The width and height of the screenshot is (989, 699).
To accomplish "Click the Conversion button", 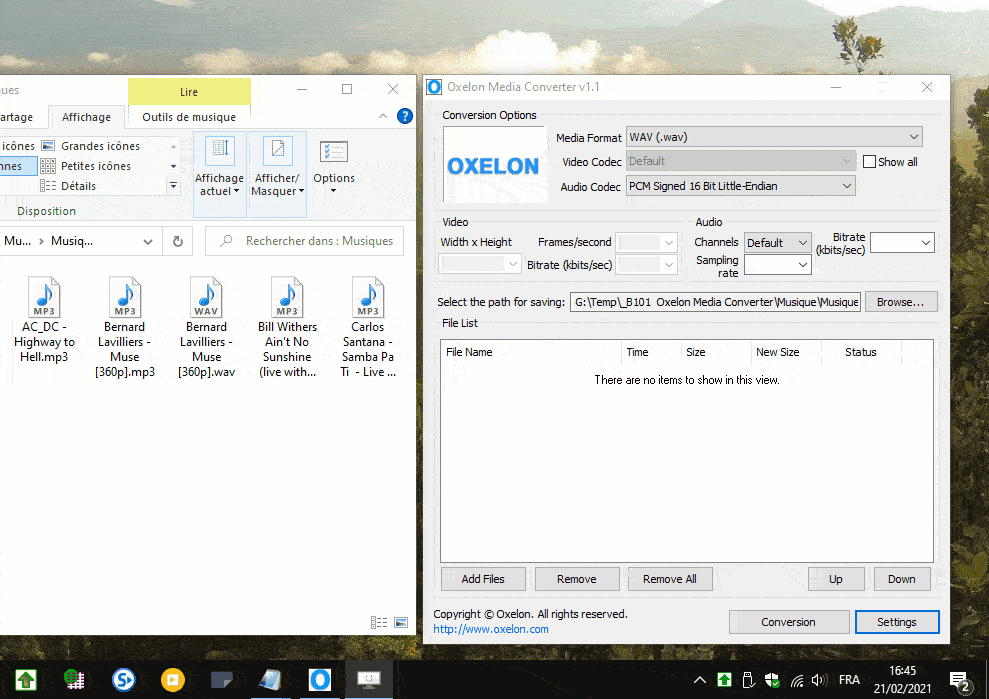I will (788, 621).
